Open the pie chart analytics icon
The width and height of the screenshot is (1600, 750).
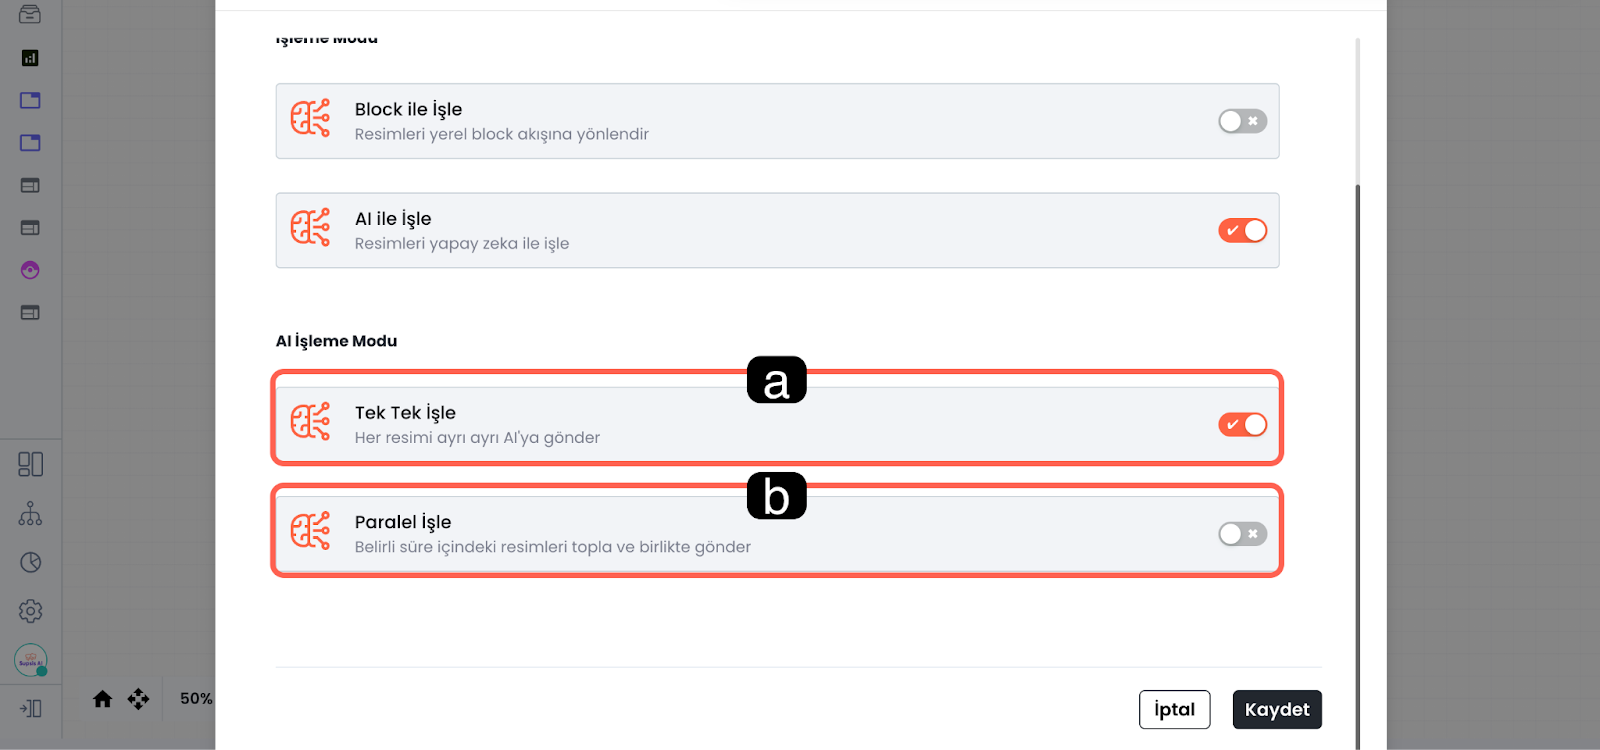point(31,562)
